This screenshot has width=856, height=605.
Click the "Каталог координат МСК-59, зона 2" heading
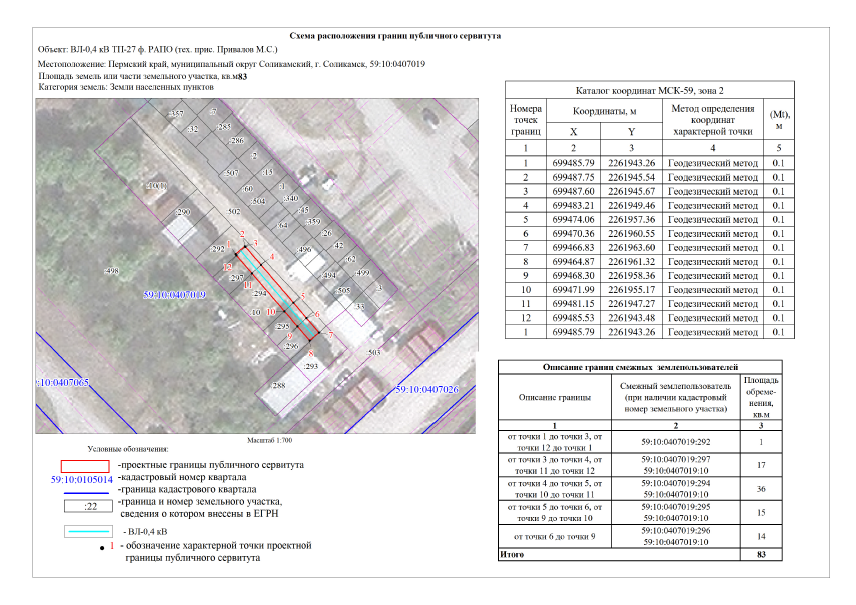click(650, 91)
